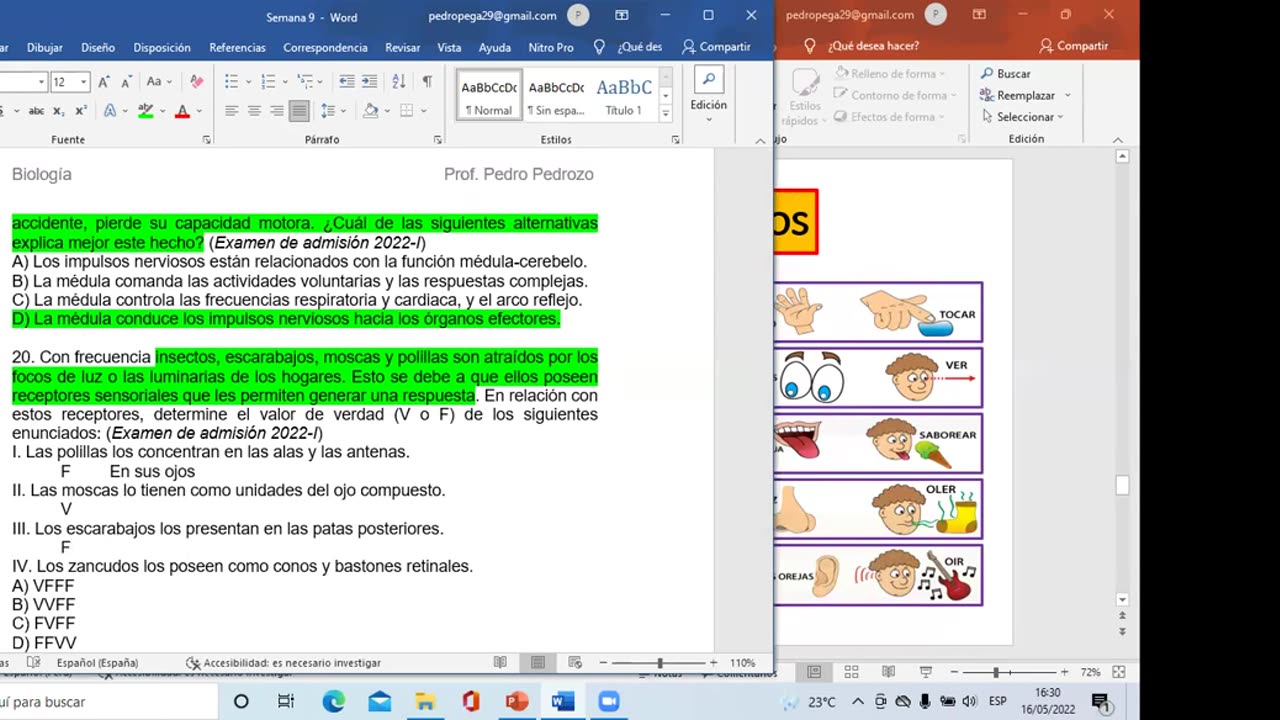This screenshot has width=1280, height=720.
Task: Expand highlight color dropdown arrow
Action: pyautogui.click(x=161, y=111)
